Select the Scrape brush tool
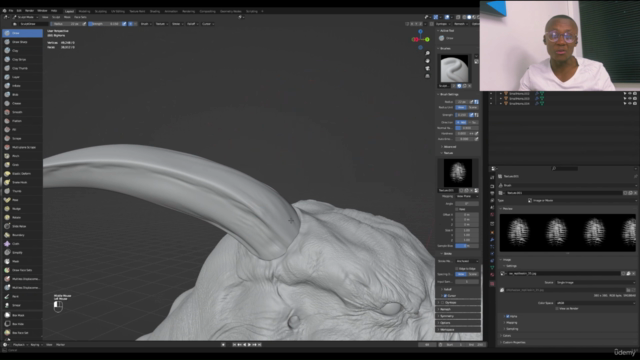The height and width of the screenshot is (360, 640). click(22, 138)
